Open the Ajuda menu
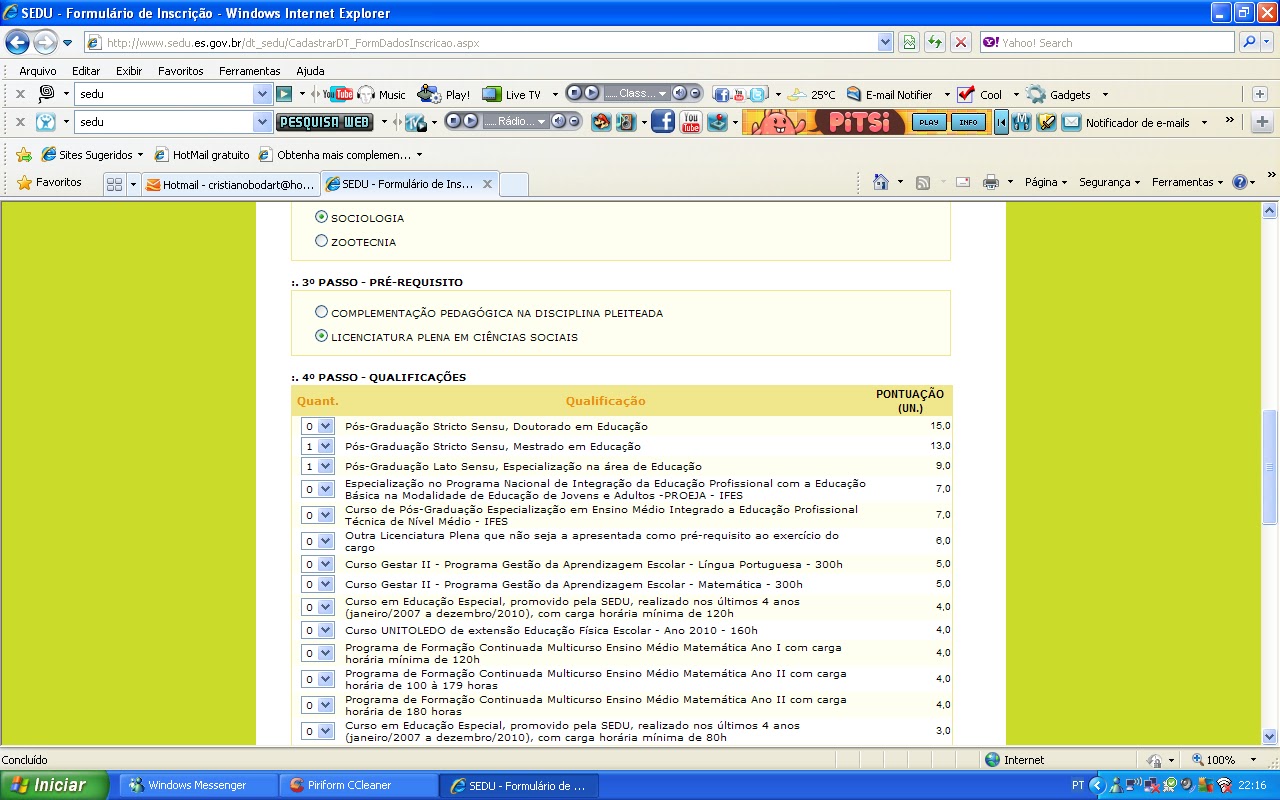1280x800 pixels. pyautogui.click(x=310, y=71)
